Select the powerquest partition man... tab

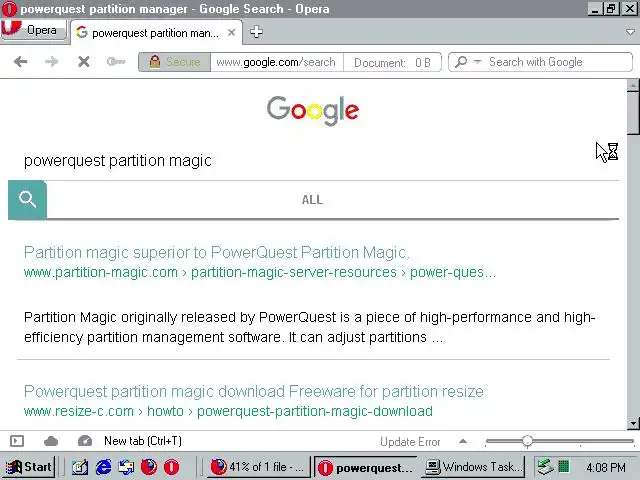(156, 33)
